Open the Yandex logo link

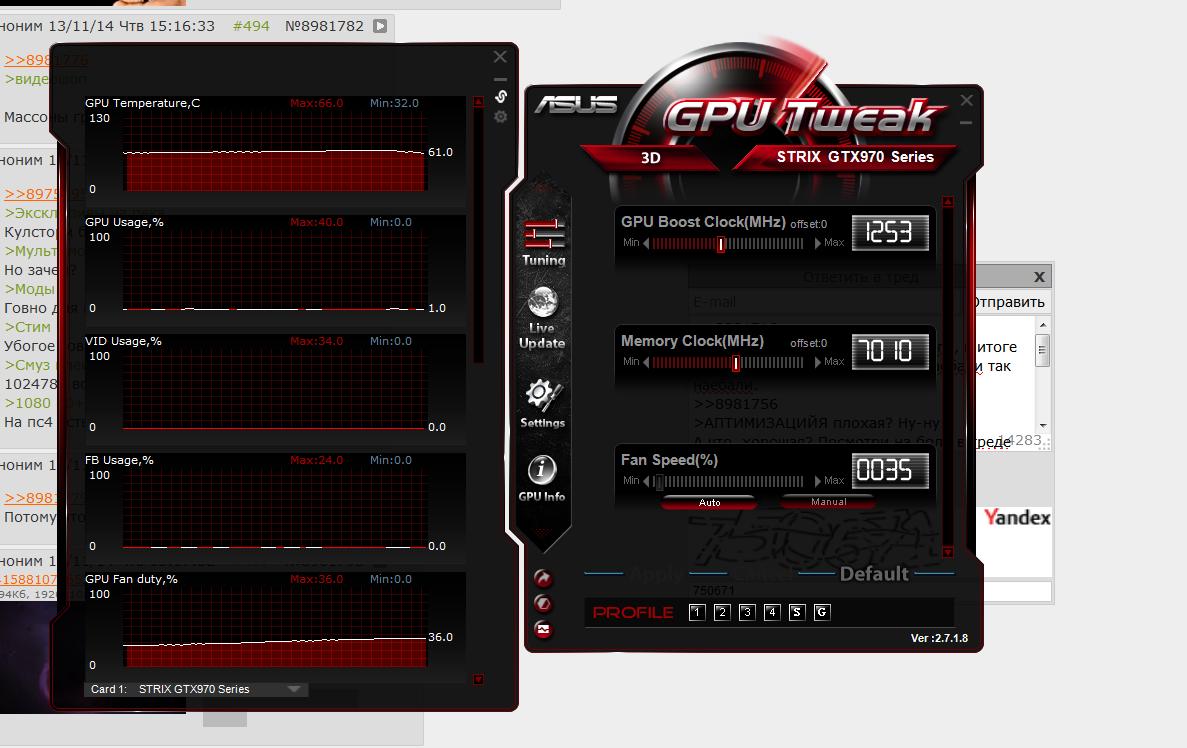click(1017, 517)
